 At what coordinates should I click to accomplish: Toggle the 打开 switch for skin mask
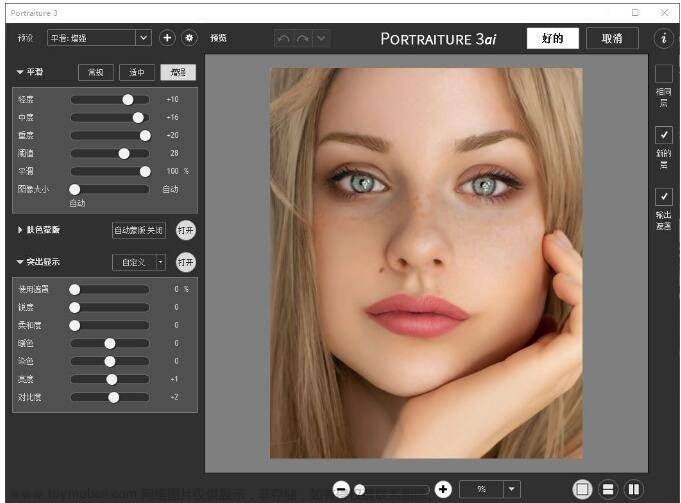[186, 230]
